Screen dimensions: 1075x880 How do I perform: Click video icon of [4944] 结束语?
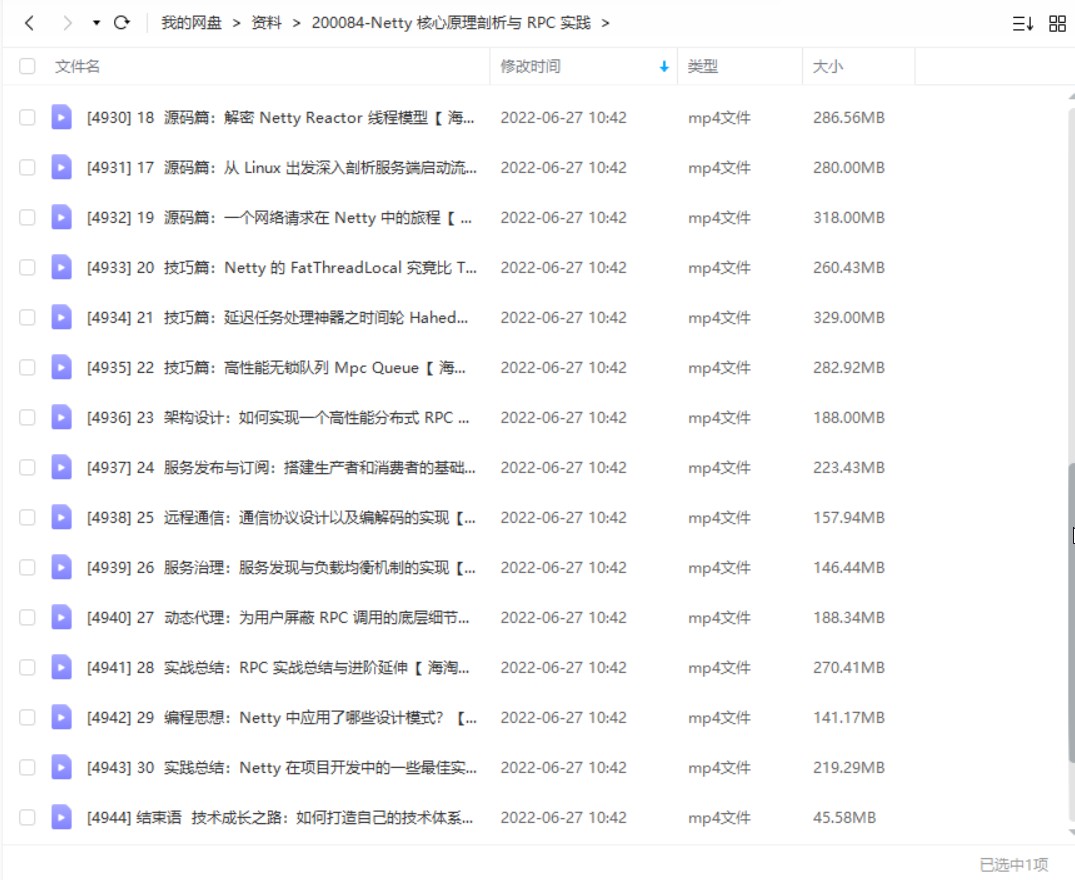(62, 818)
